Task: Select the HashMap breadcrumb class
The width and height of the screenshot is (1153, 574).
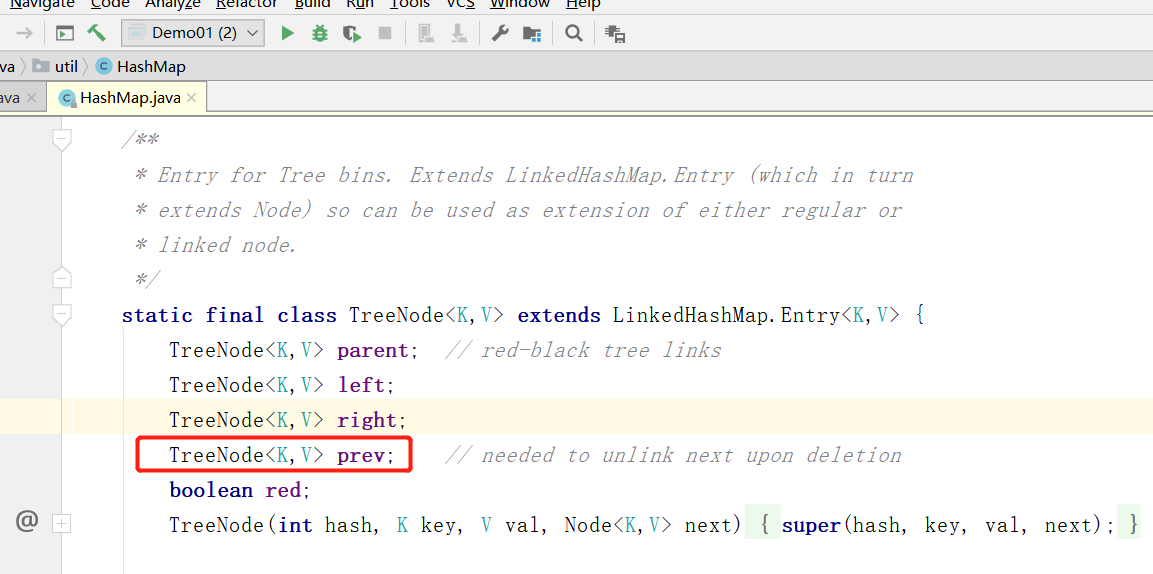Action: [x=141, y=67]
